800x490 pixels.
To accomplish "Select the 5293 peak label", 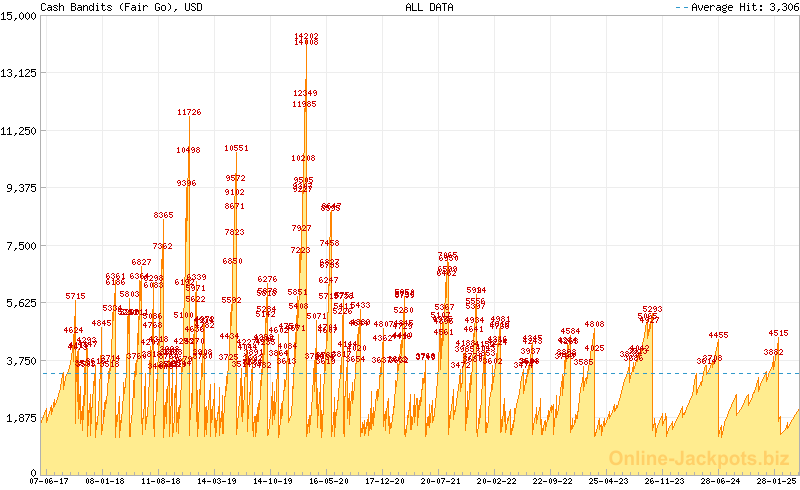I will tap(652, 309).
